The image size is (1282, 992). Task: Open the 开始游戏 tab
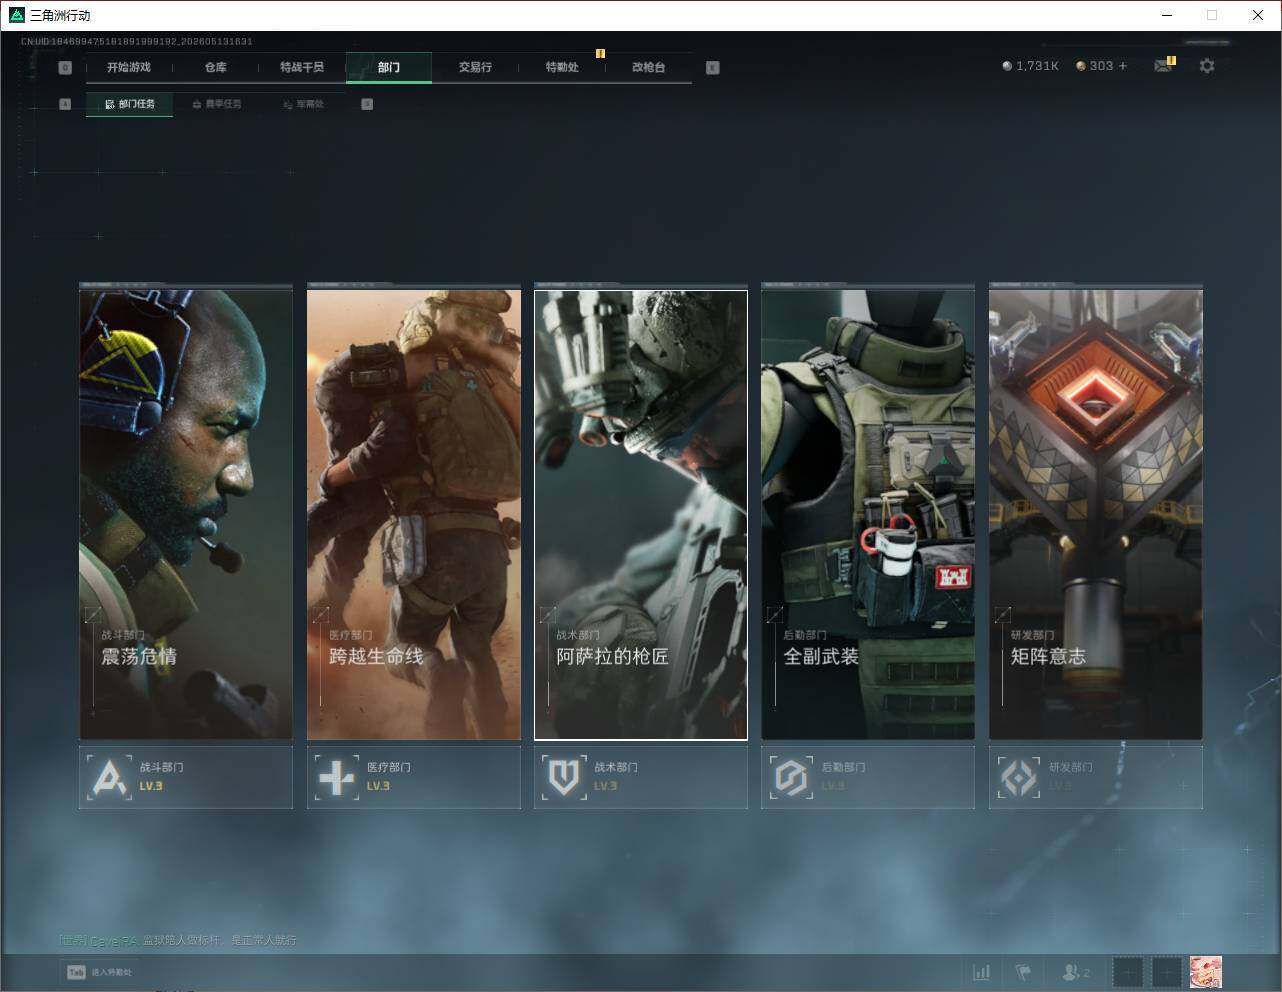(128, 67)
